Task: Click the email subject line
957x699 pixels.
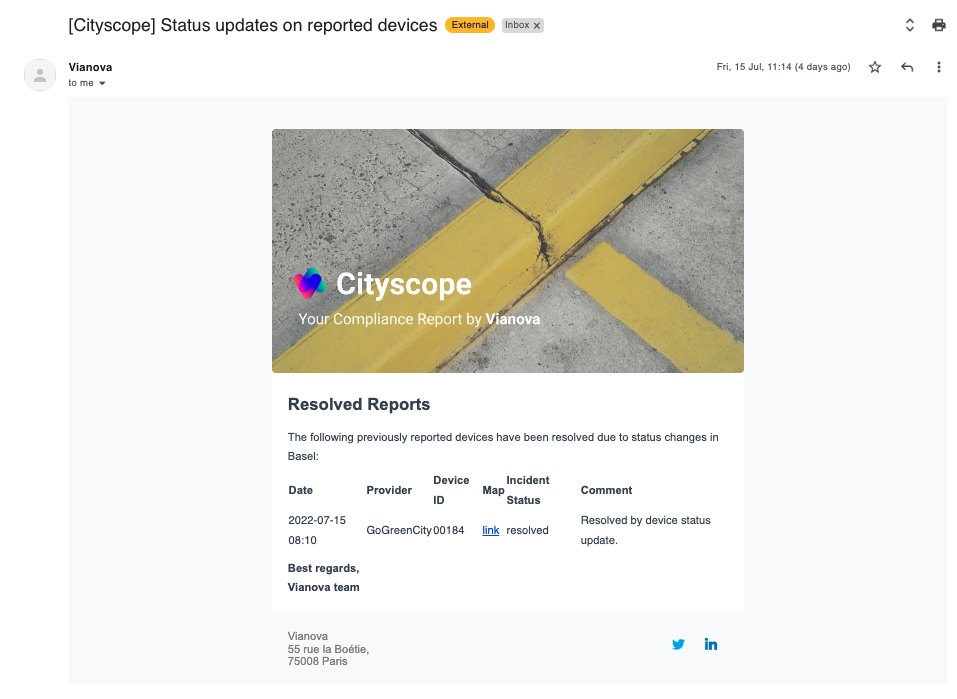Action: point(253,25)
